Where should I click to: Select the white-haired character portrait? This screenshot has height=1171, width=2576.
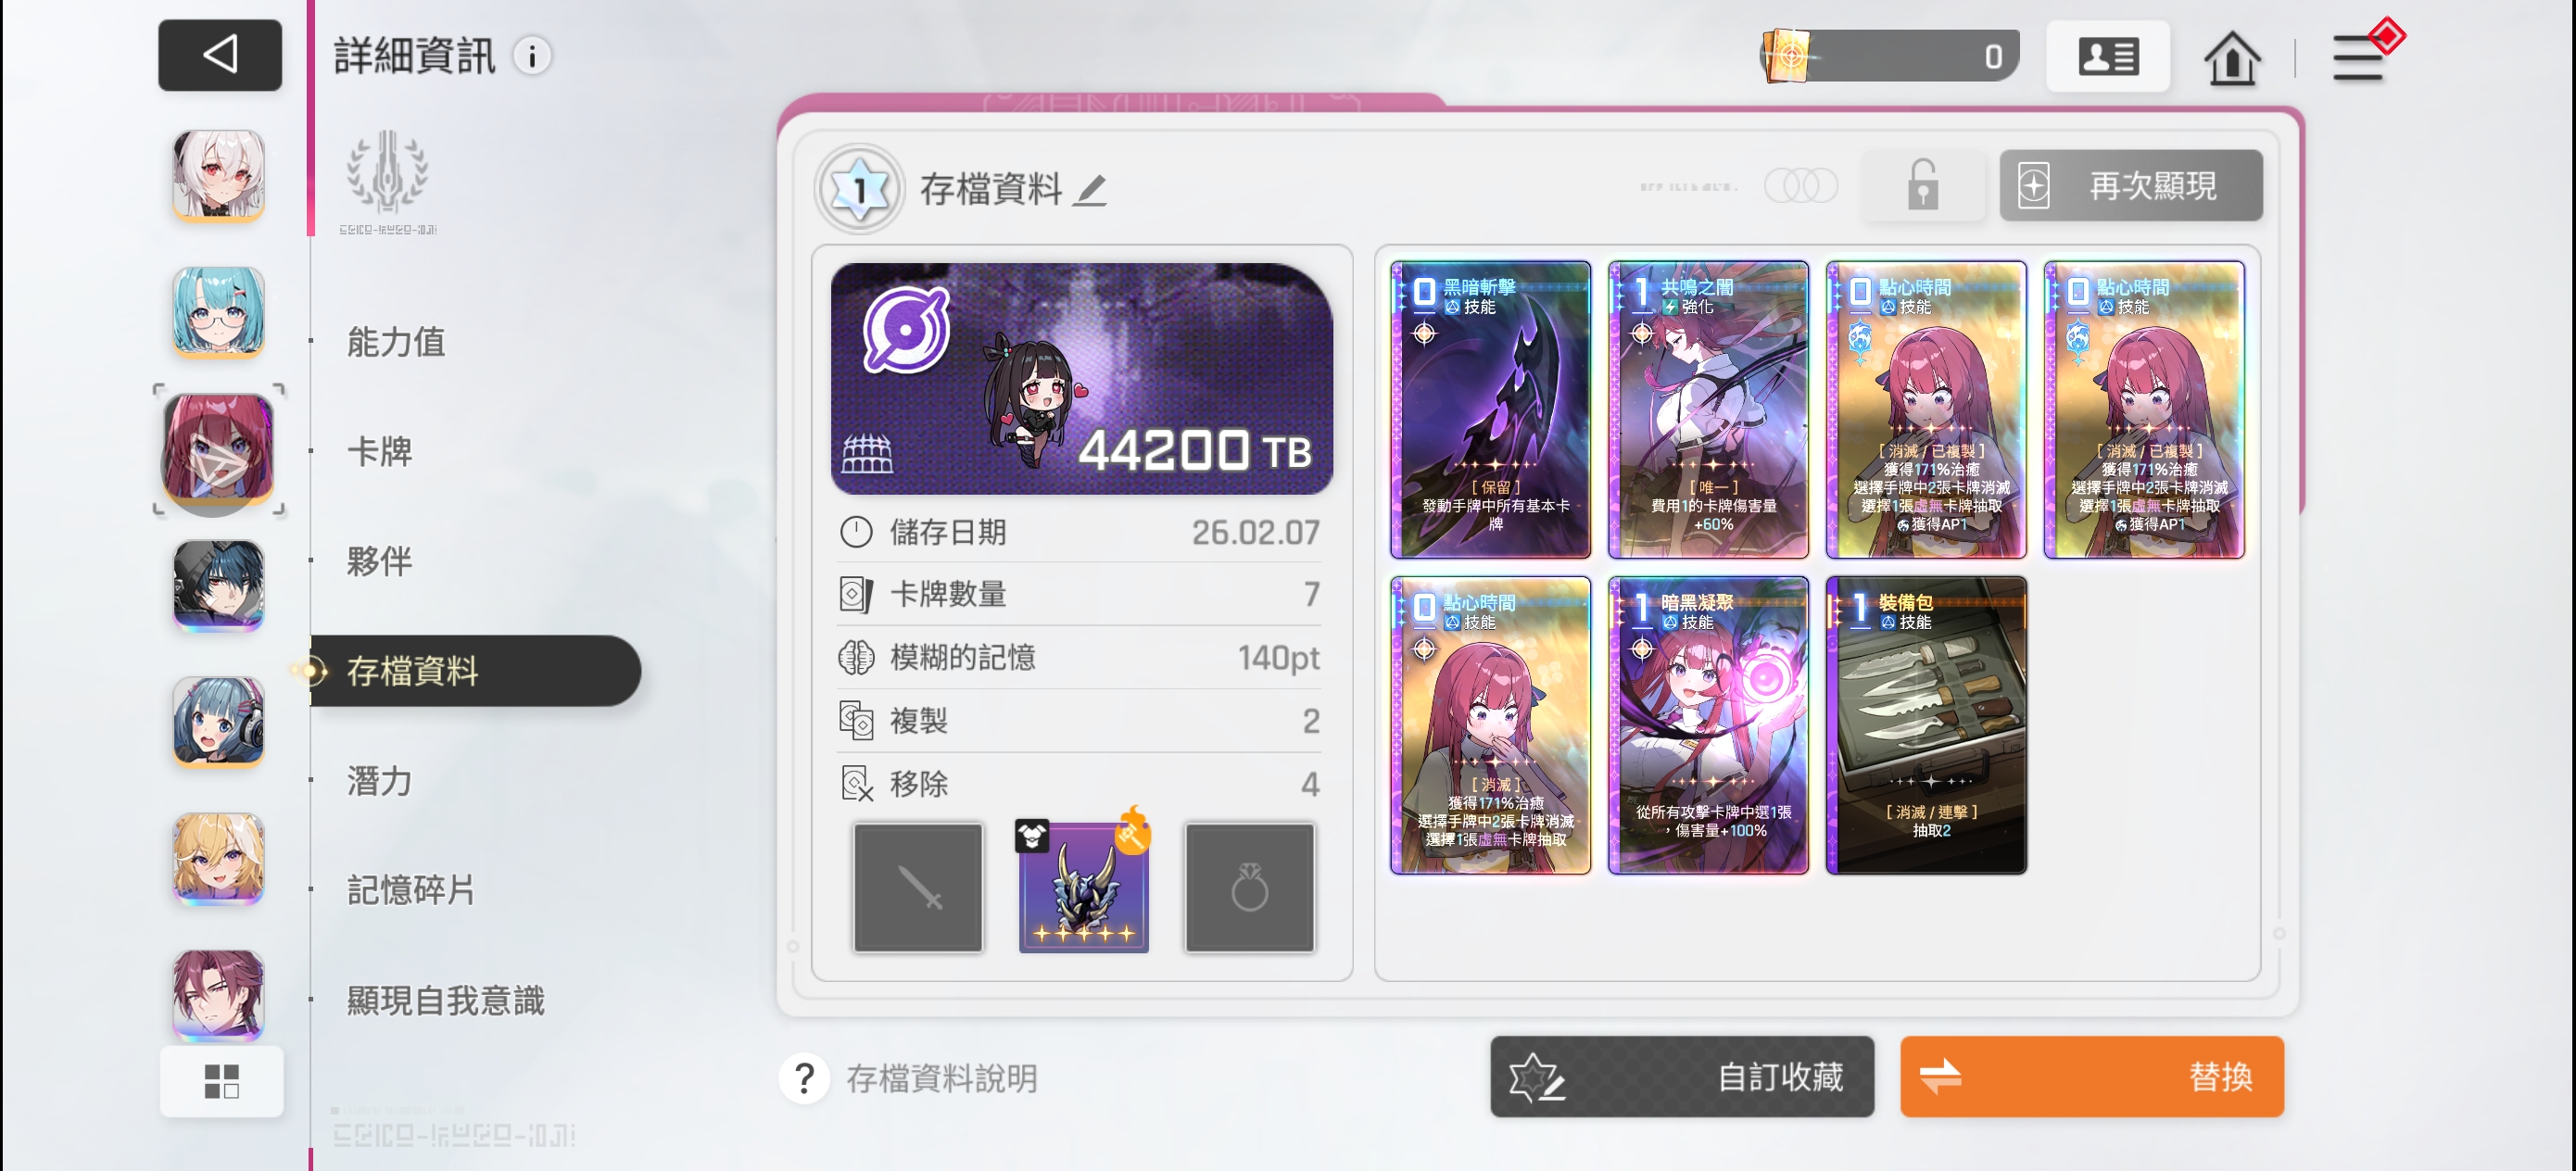pos(219,176)
